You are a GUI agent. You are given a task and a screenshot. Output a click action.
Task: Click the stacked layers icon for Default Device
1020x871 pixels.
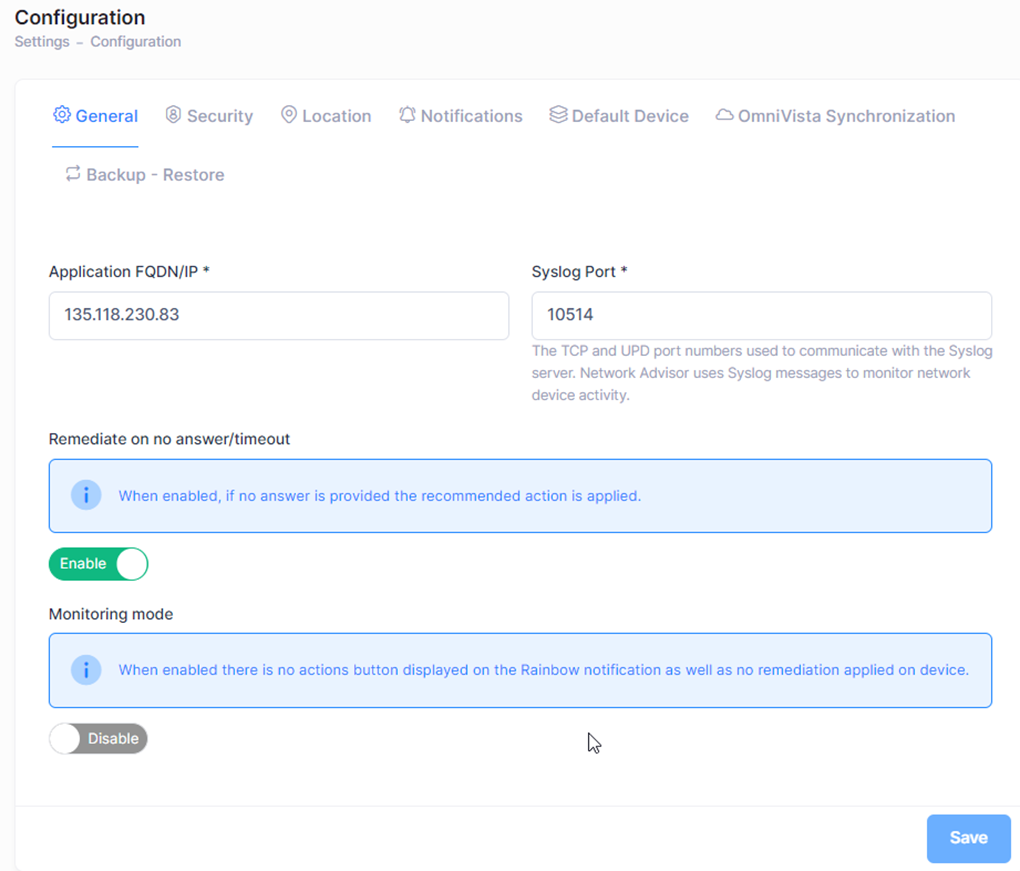(x=558, y=115)
